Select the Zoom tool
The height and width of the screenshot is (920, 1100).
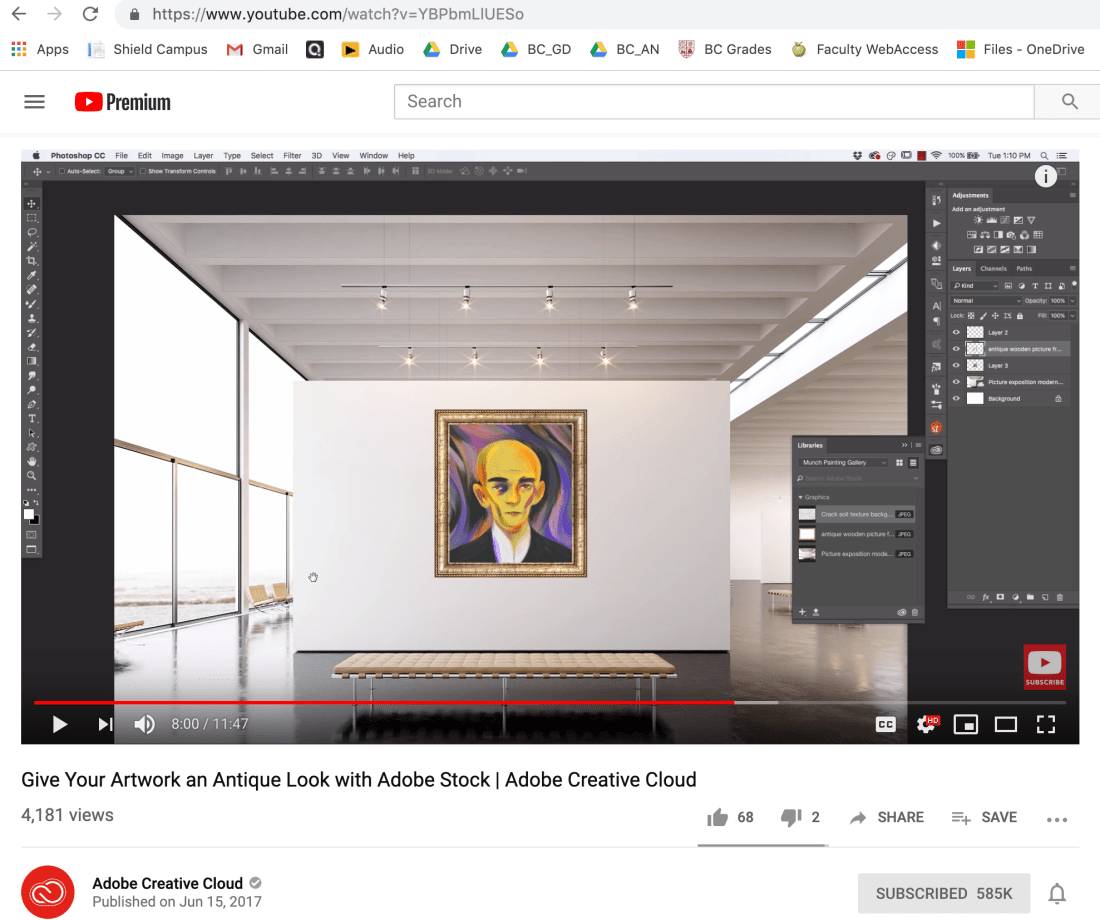(32, 476)
